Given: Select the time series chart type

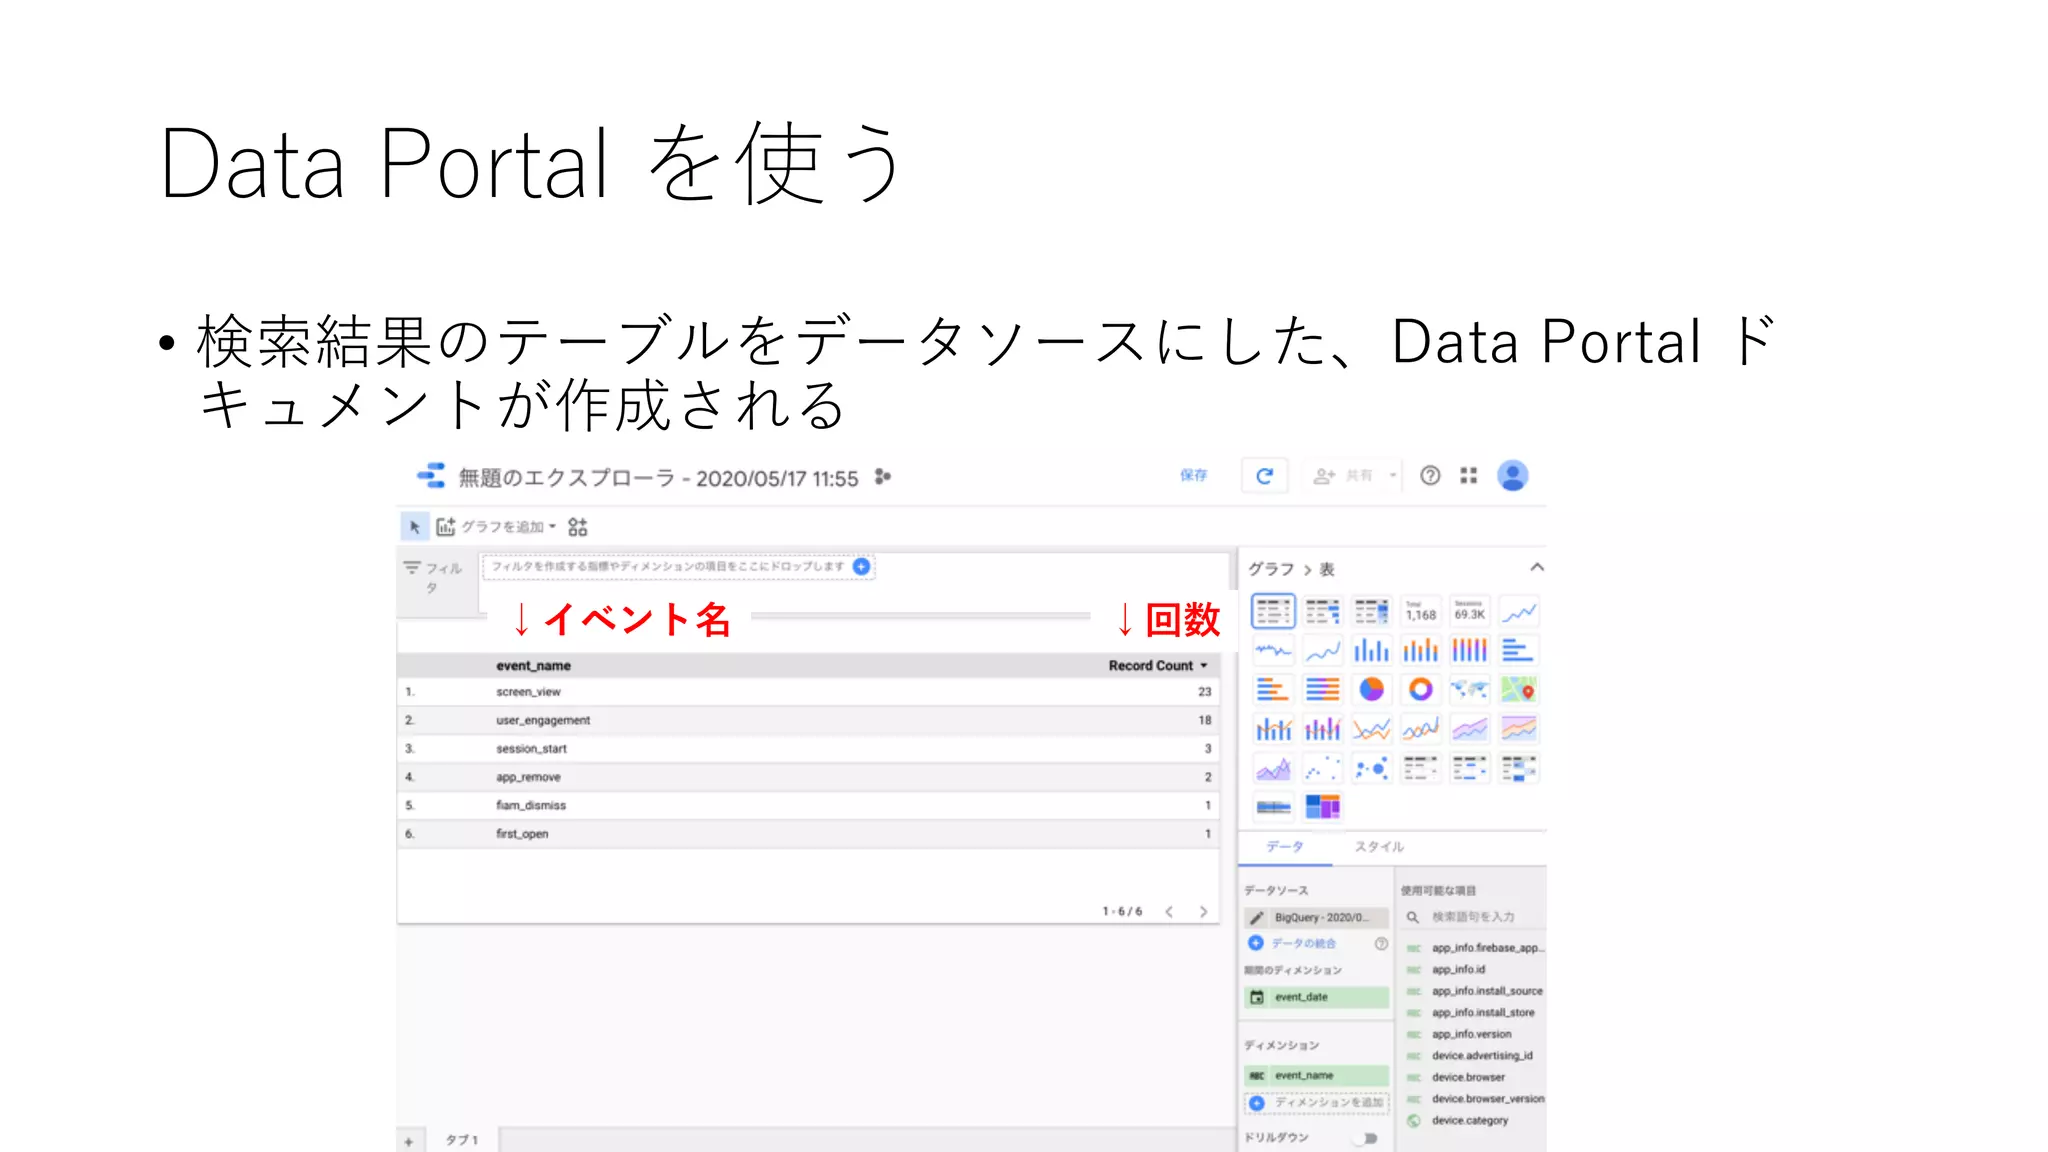Looking at the screenshot, I should 1518,611.
